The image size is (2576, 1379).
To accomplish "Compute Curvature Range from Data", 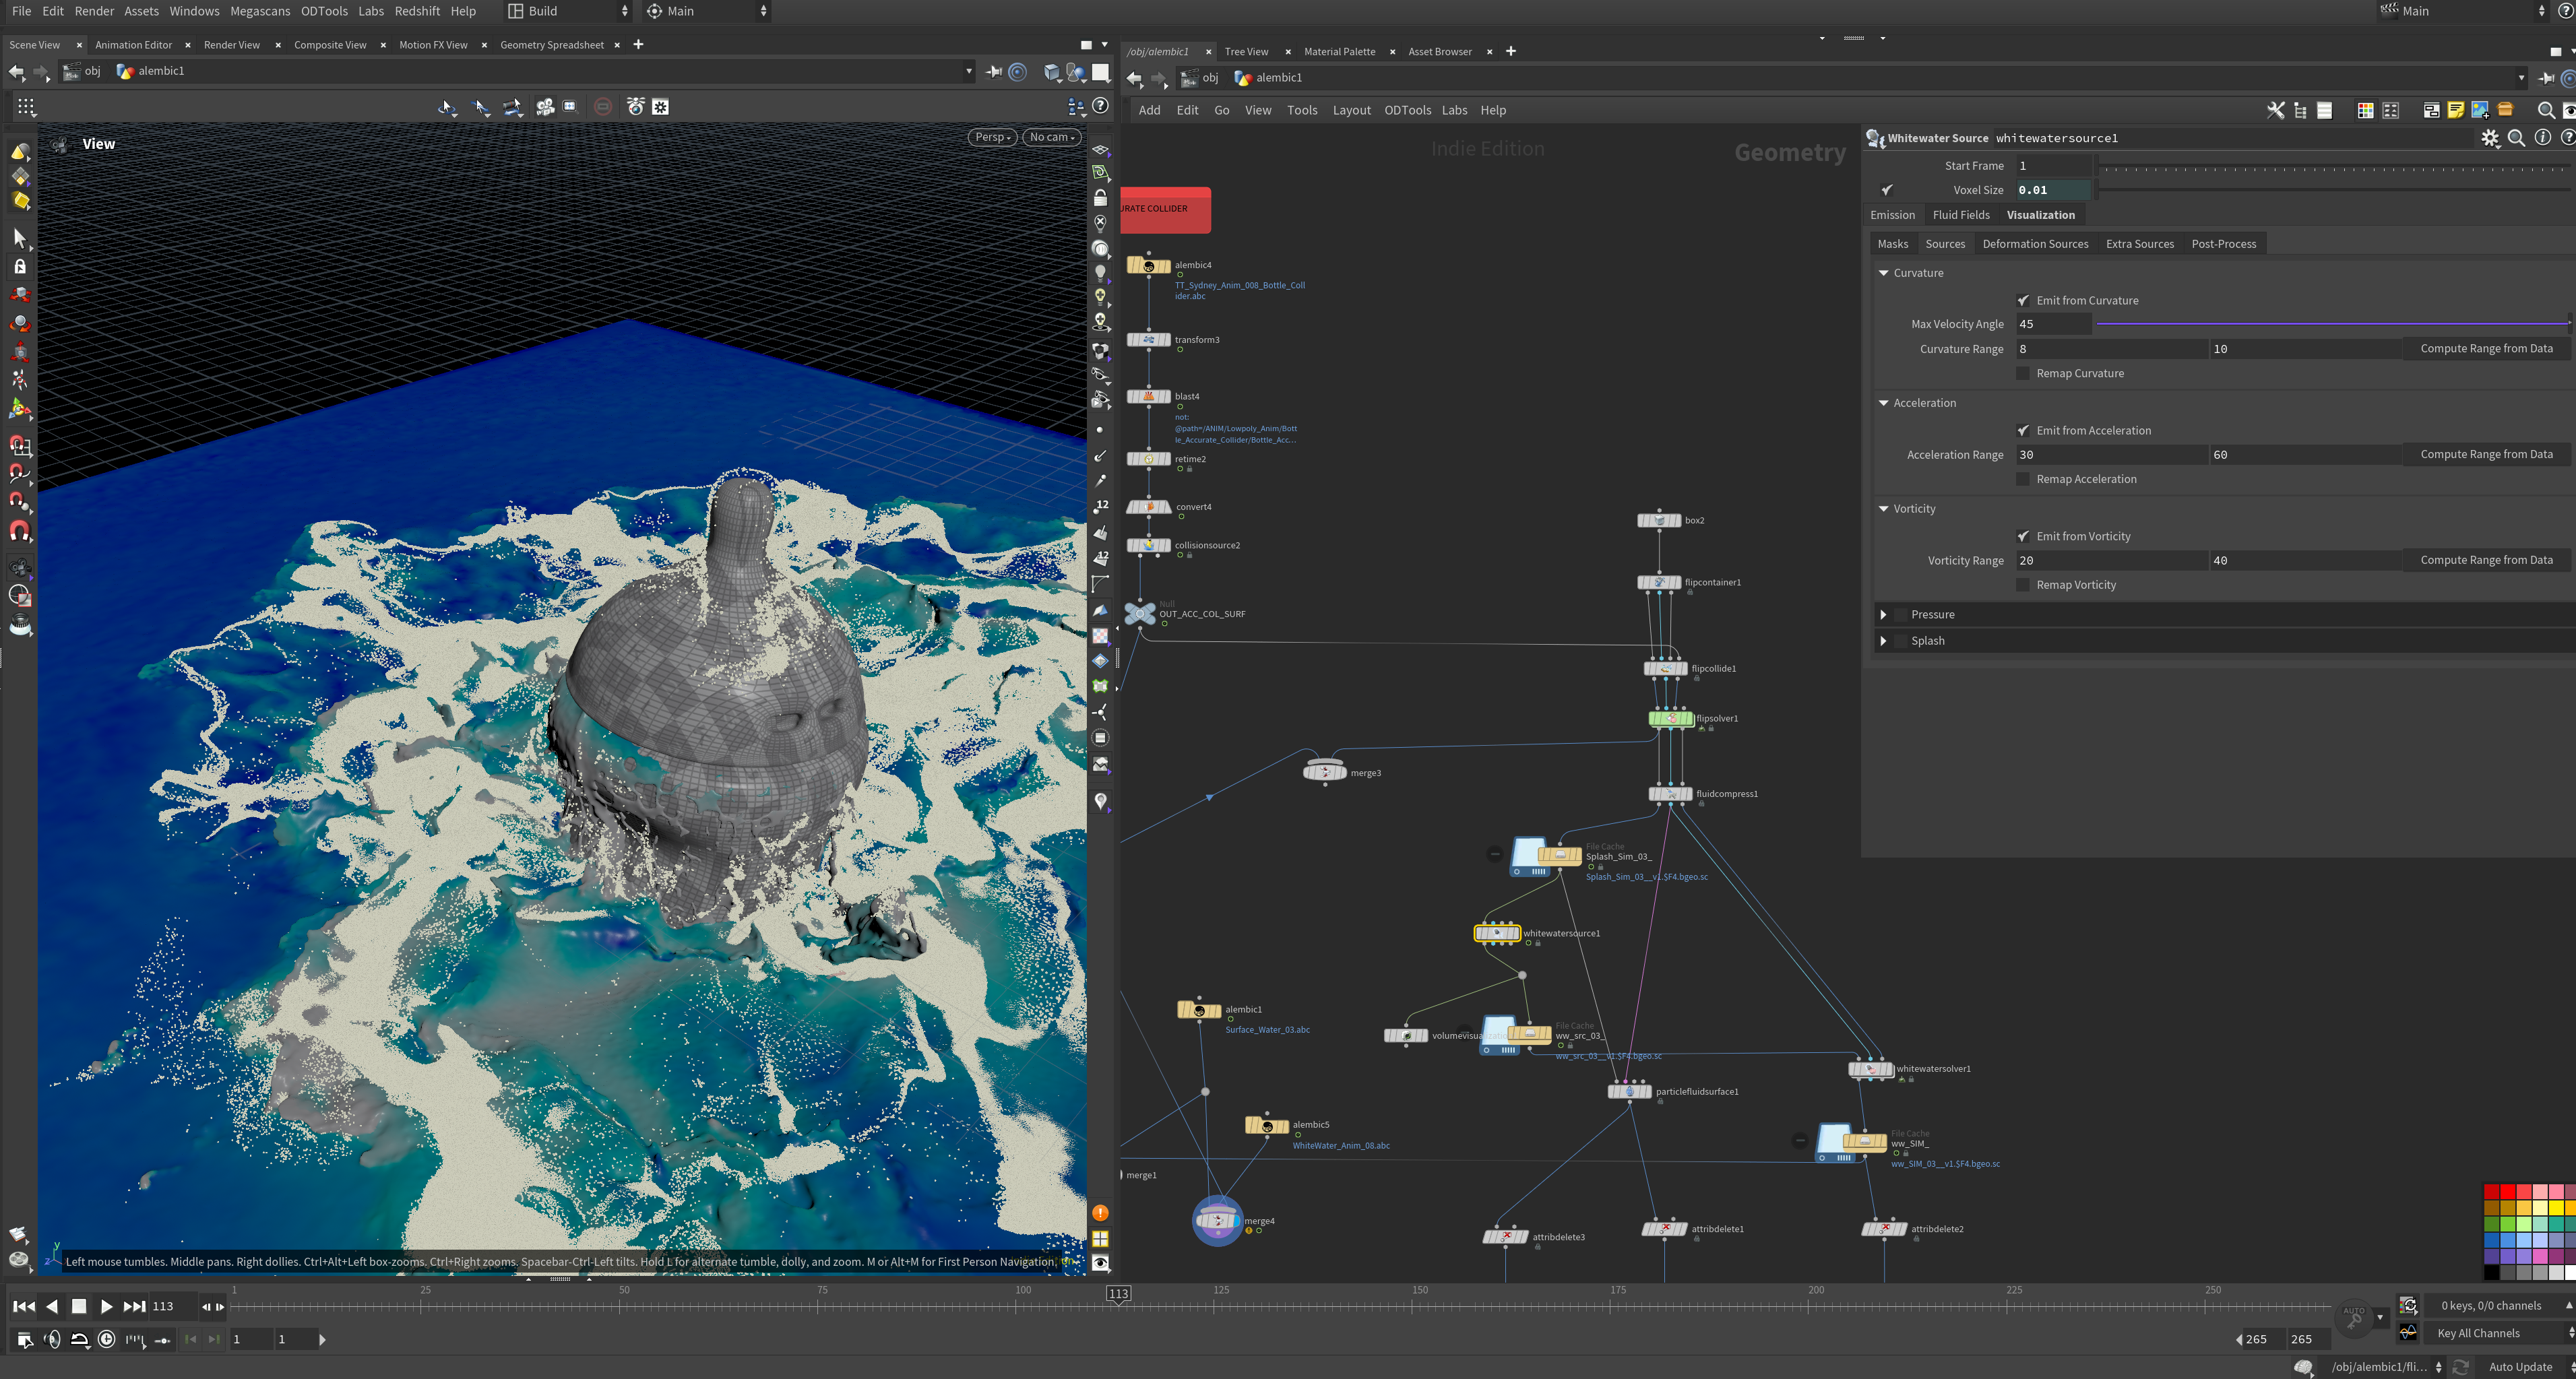I will pos(2486,349).
